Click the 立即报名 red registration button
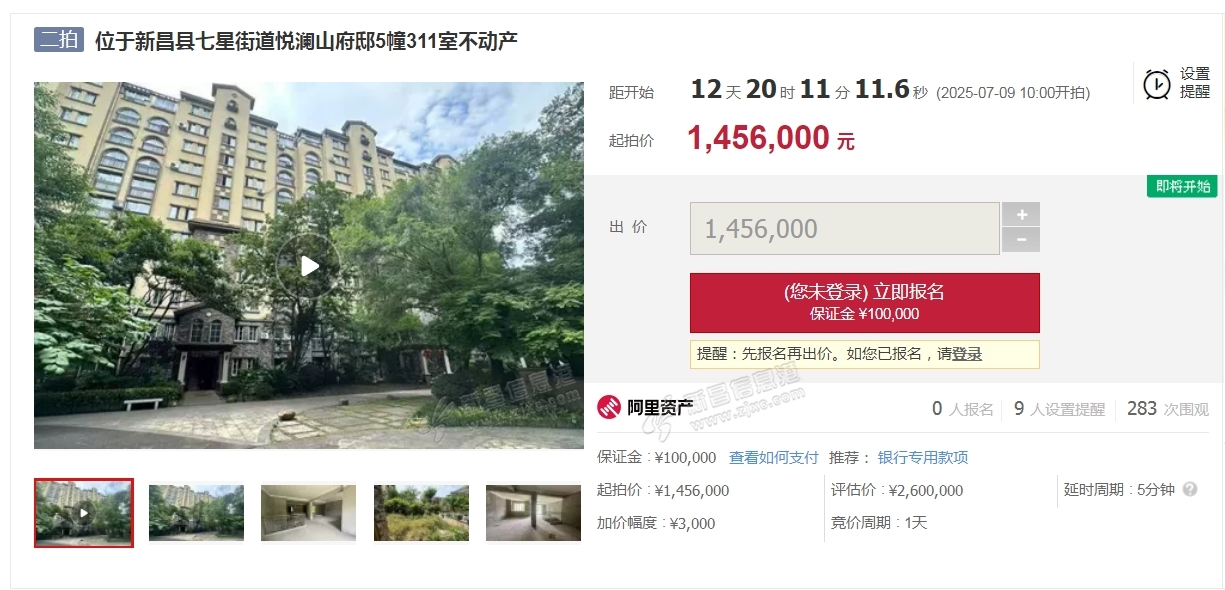 pos(864,302)
